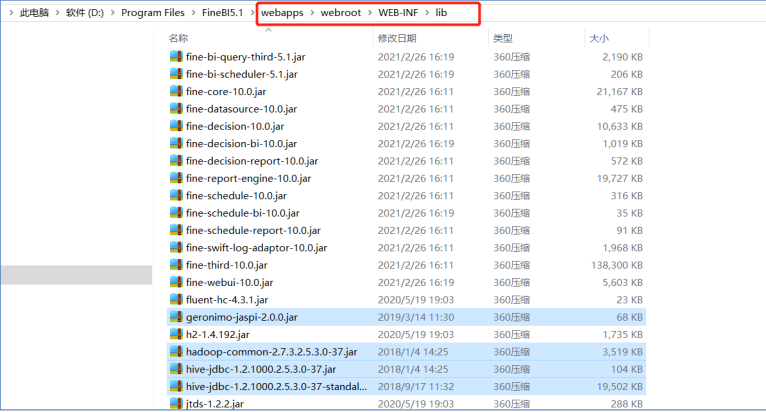Select the file name fine-third-10.0.jar
Viewport: 766px width, 412px height.
click(227, 265)
